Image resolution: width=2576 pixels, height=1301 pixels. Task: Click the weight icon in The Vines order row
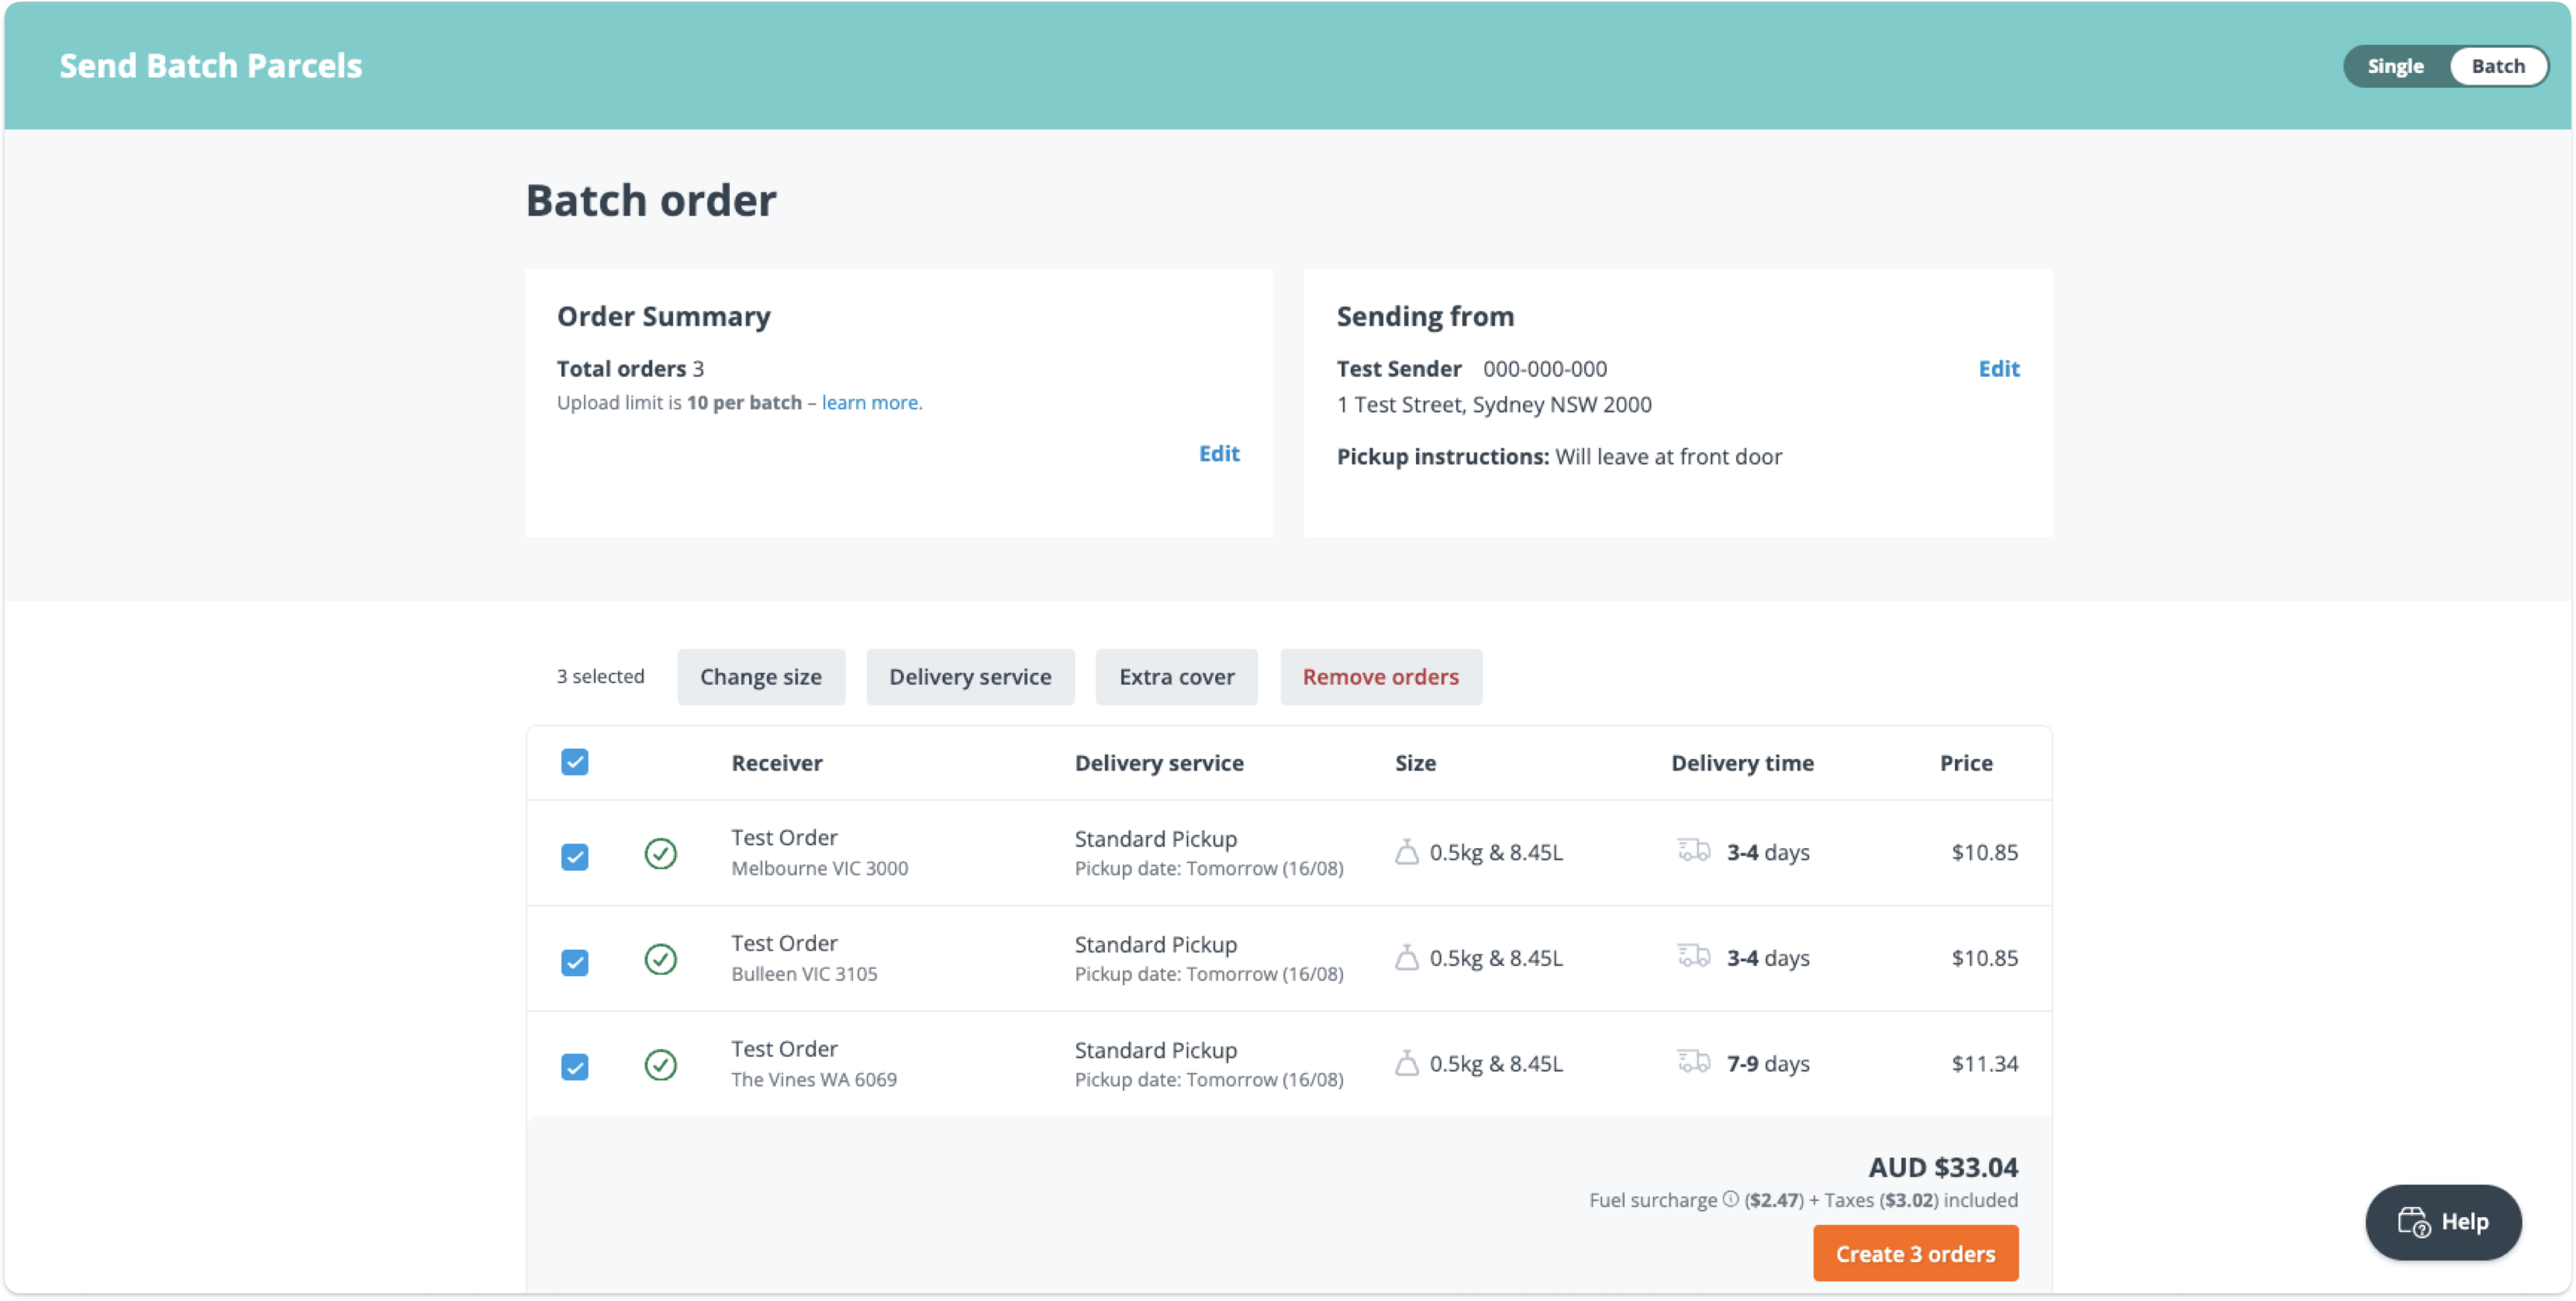click(x=1406, y=1063)
